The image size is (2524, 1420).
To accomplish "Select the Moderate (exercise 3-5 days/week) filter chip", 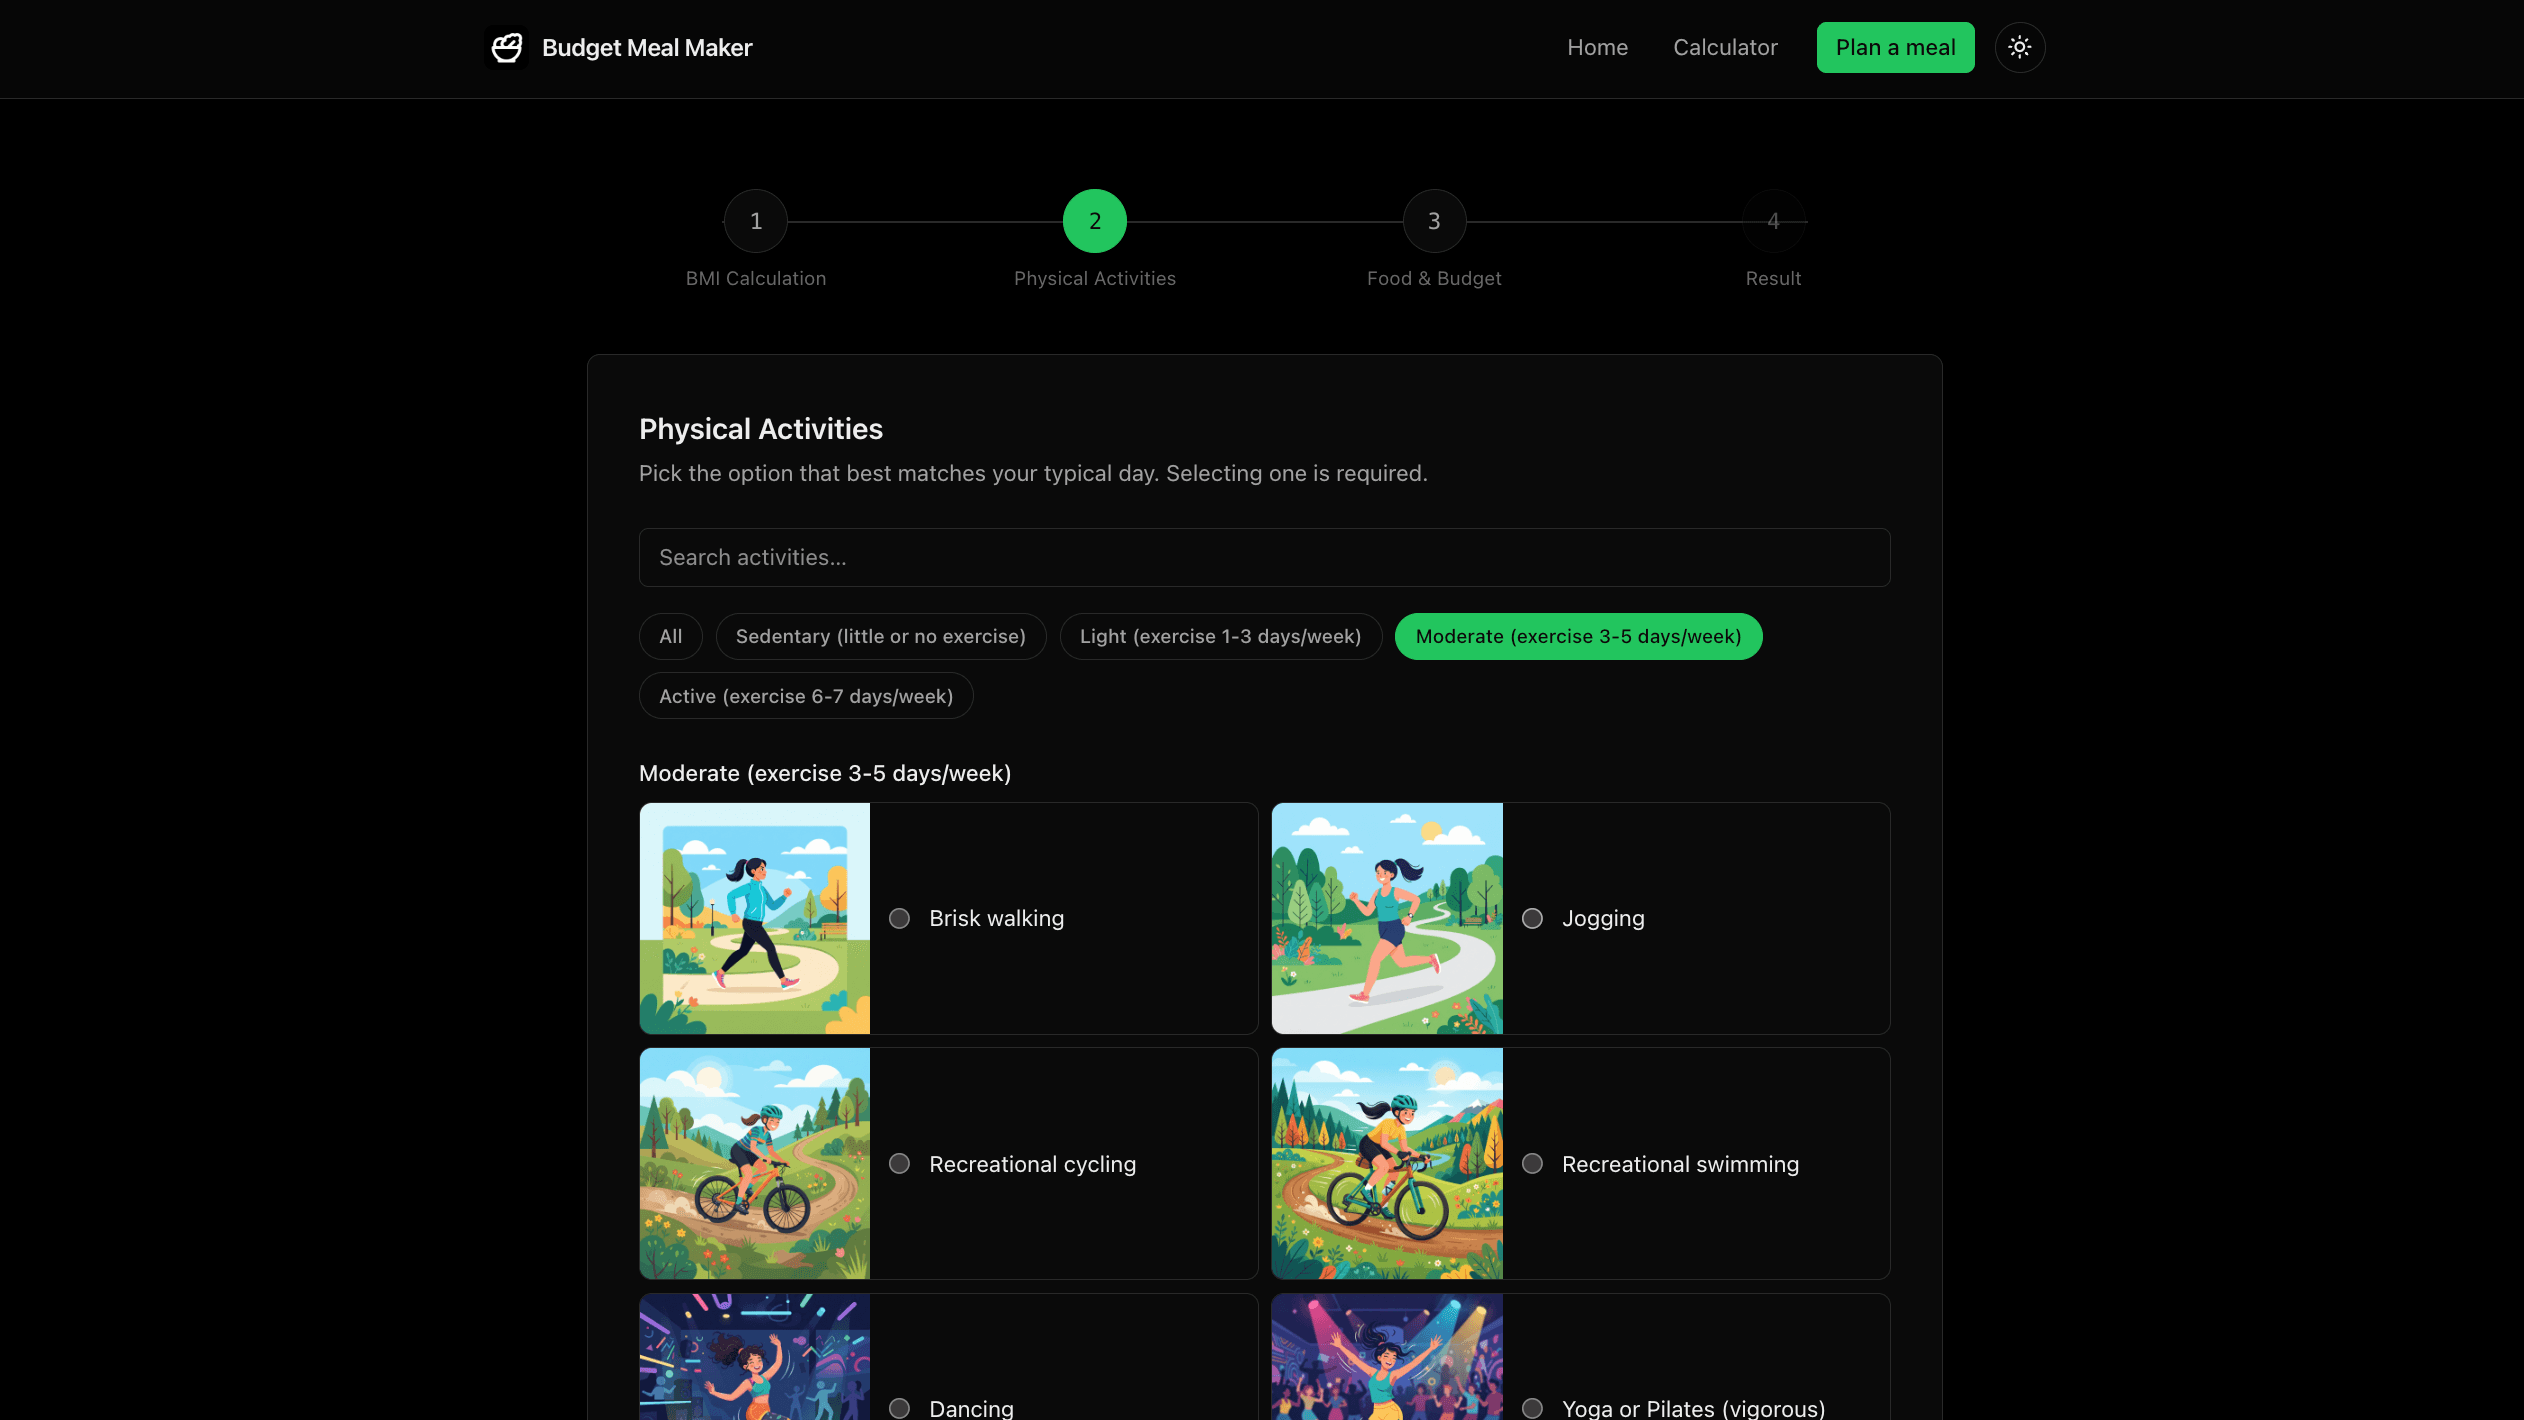I will click(x=1578, y=636).
